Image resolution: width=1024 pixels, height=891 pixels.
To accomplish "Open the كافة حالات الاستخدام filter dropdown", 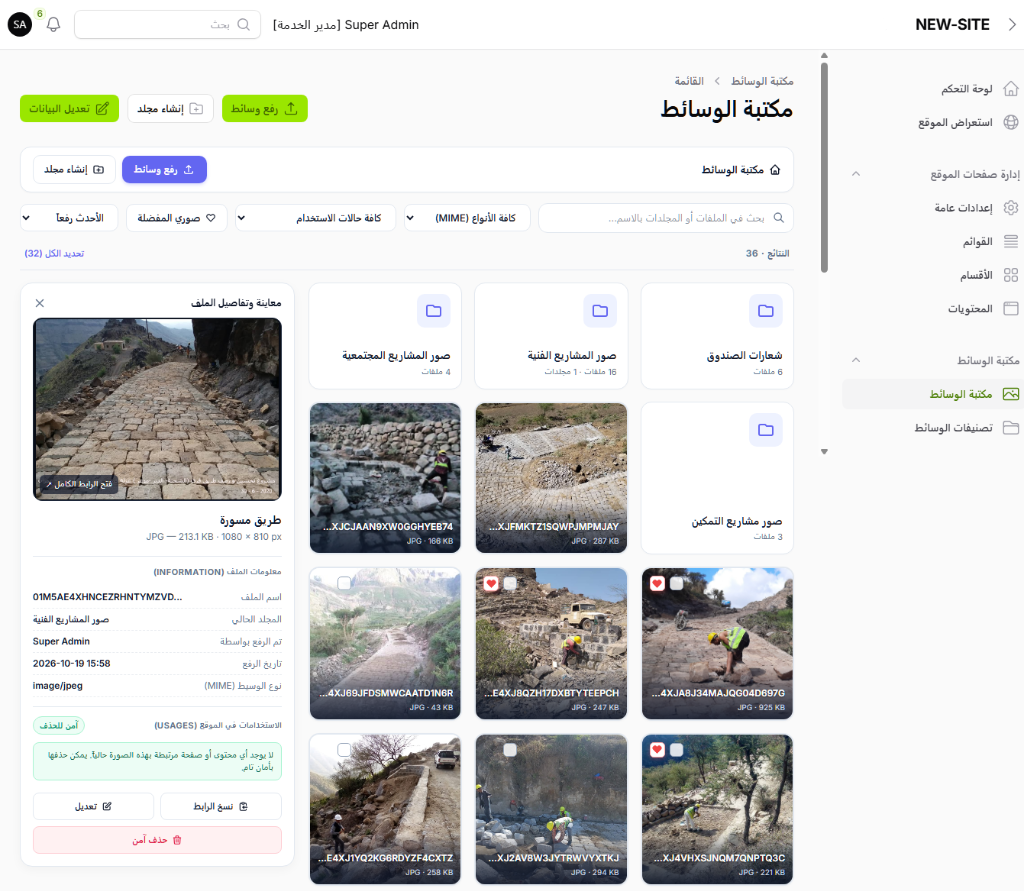I will pyautogui.click(x=315, y=218).
